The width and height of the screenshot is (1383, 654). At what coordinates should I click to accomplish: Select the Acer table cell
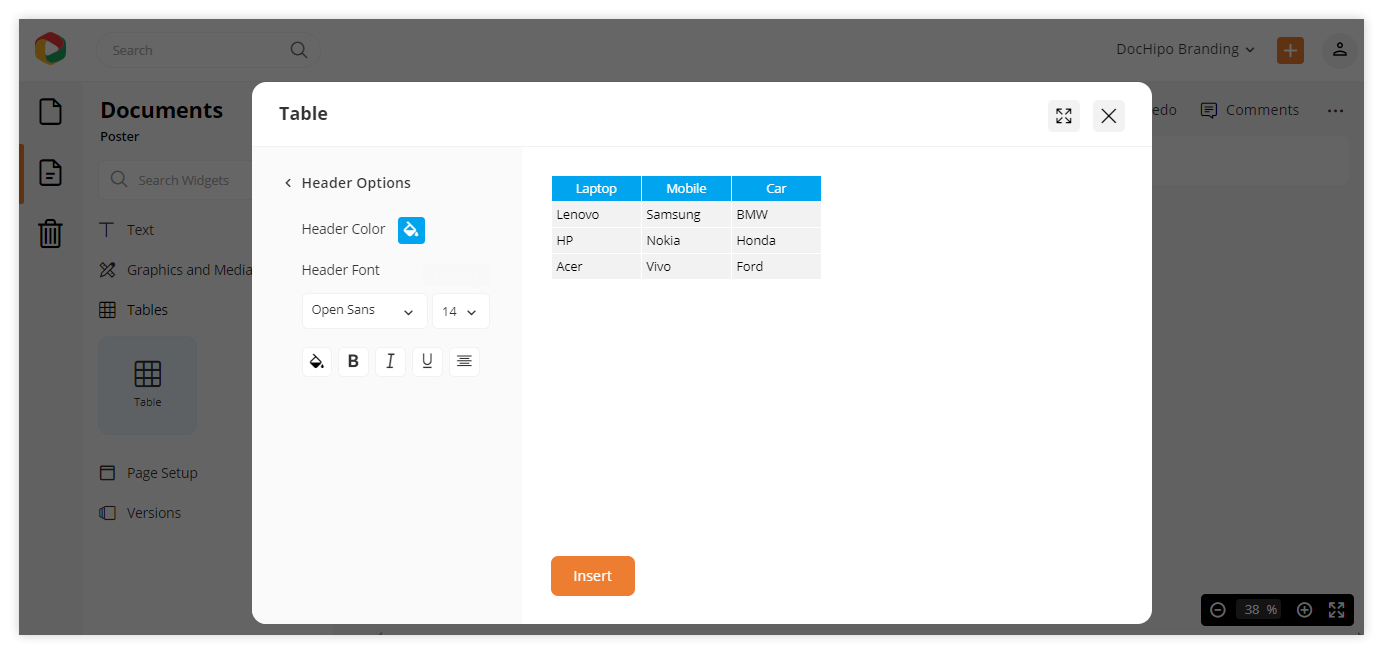coord(596,266)
